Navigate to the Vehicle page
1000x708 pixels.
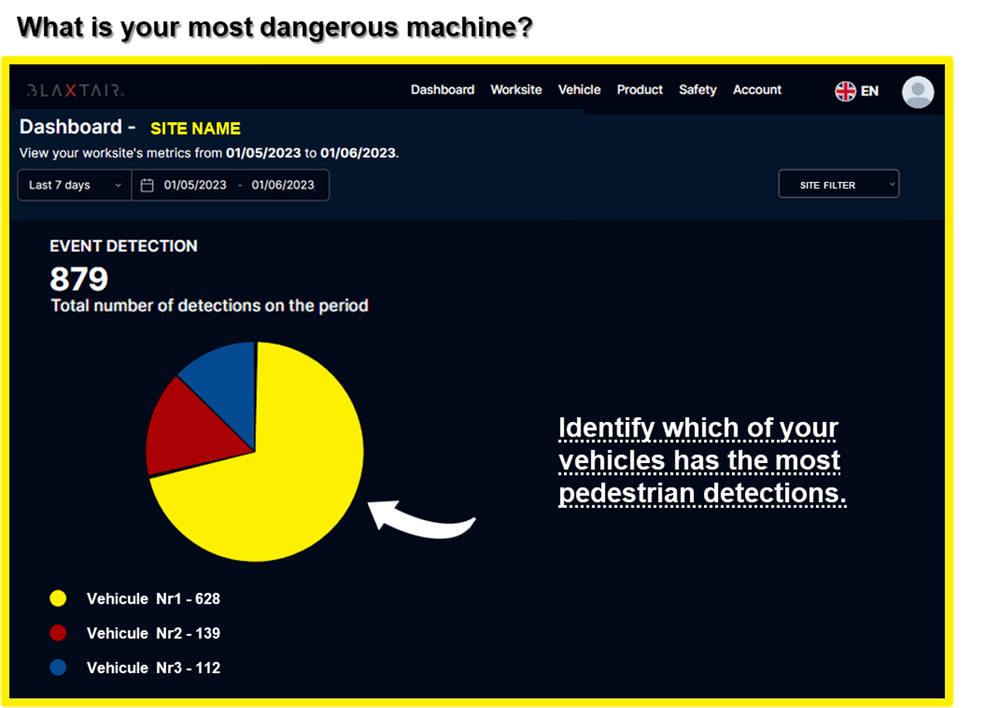(x=579, y=90)
